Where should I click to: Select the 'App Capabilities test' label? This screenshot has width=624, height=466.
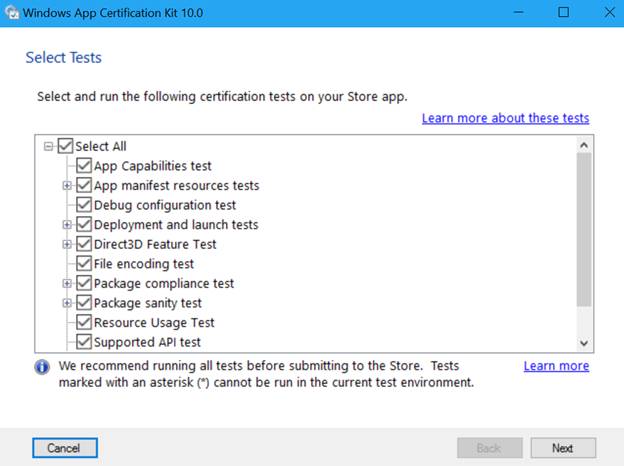[152, 166]
